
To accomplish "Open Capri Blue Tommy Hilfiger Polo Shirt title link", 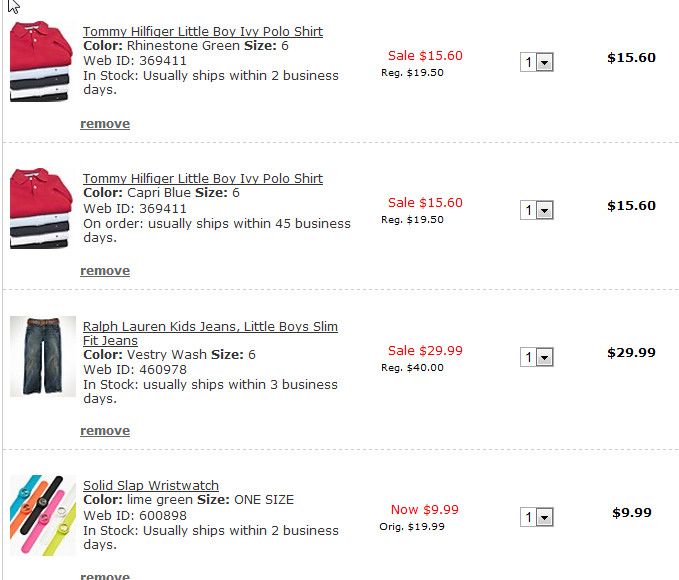I will tap(202, 179).
